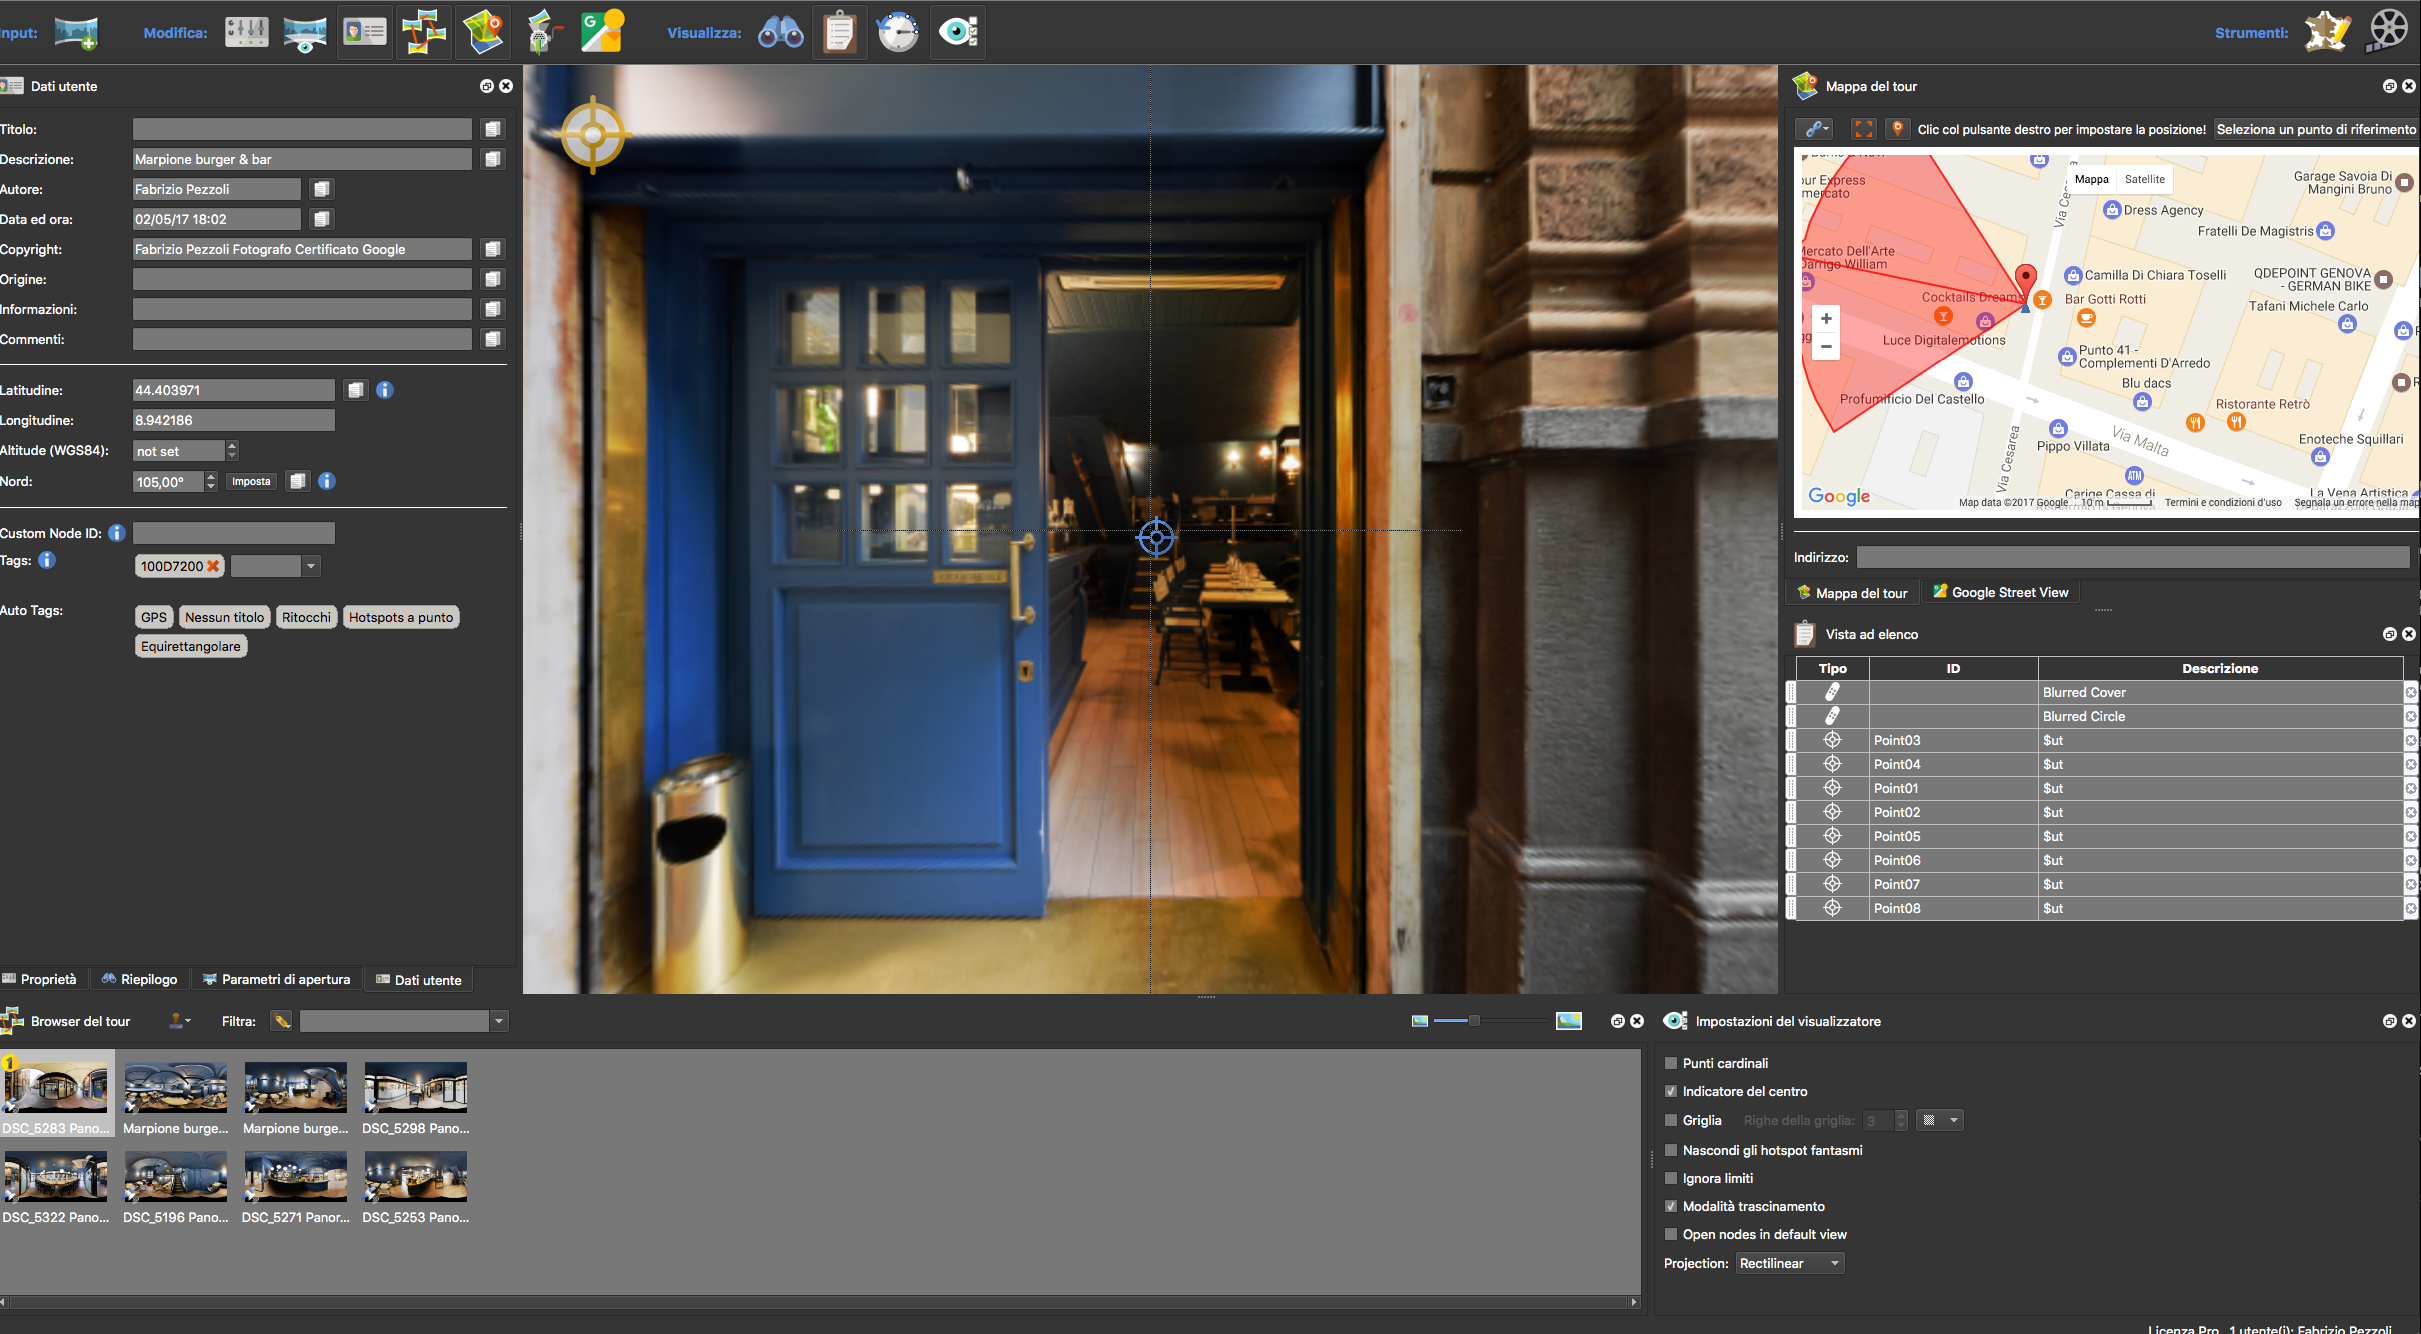Switch to the Proprietà tab
Screen dimensions: 2421x1334
coord(40,980)
